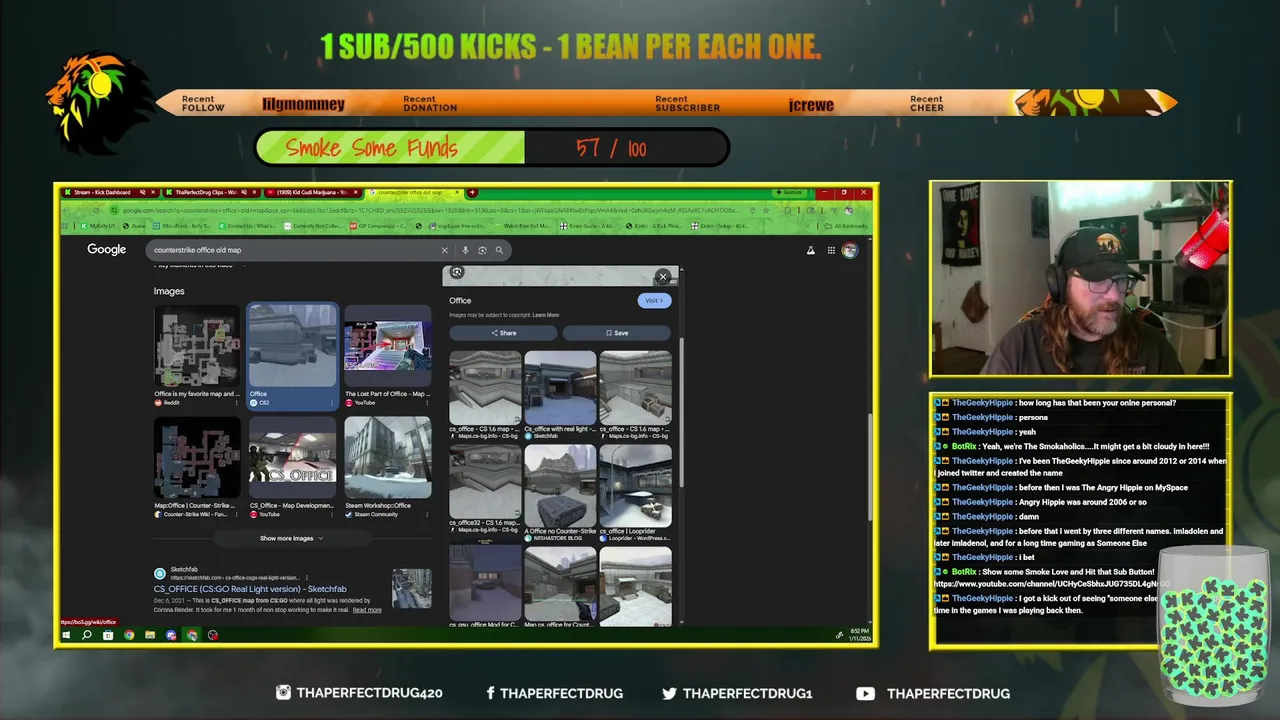Click the Visit button for Office image
The image size is (1280, 720).
[x=654, y=300]
